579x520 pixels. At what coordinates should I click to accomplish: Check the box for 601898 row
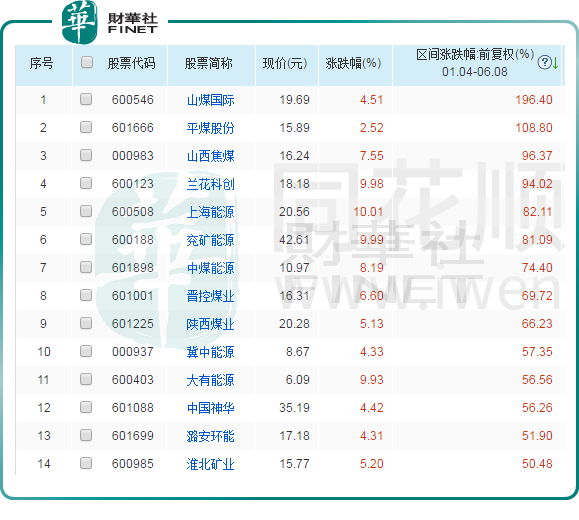(x=86, y=267)
